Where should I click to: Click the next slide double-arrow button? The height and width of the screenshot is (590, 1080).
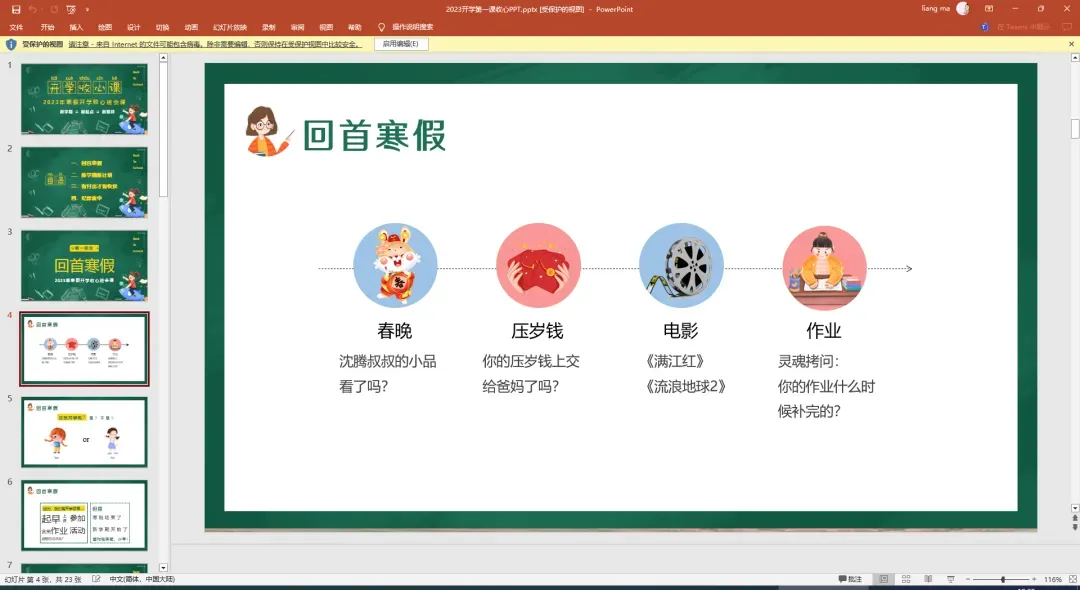coord(1074,527)
